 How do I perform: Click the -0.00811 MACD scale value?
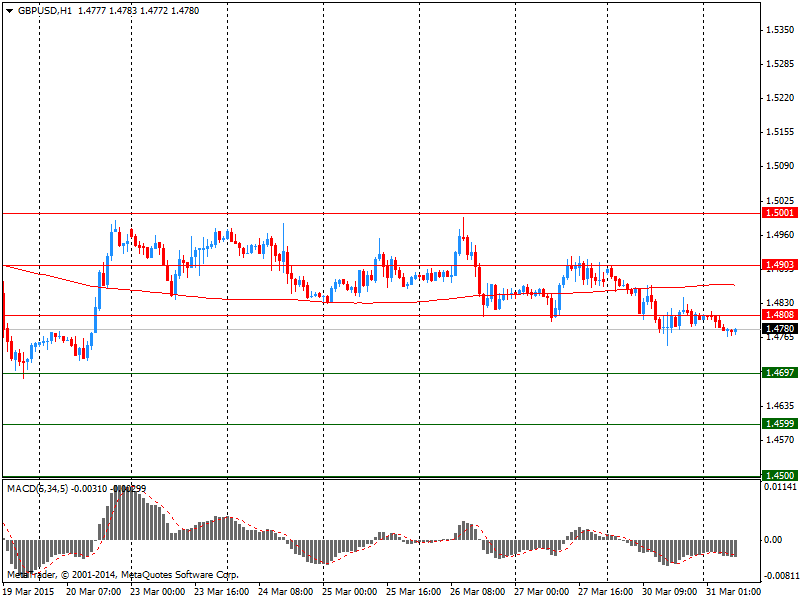click(780, 576)
